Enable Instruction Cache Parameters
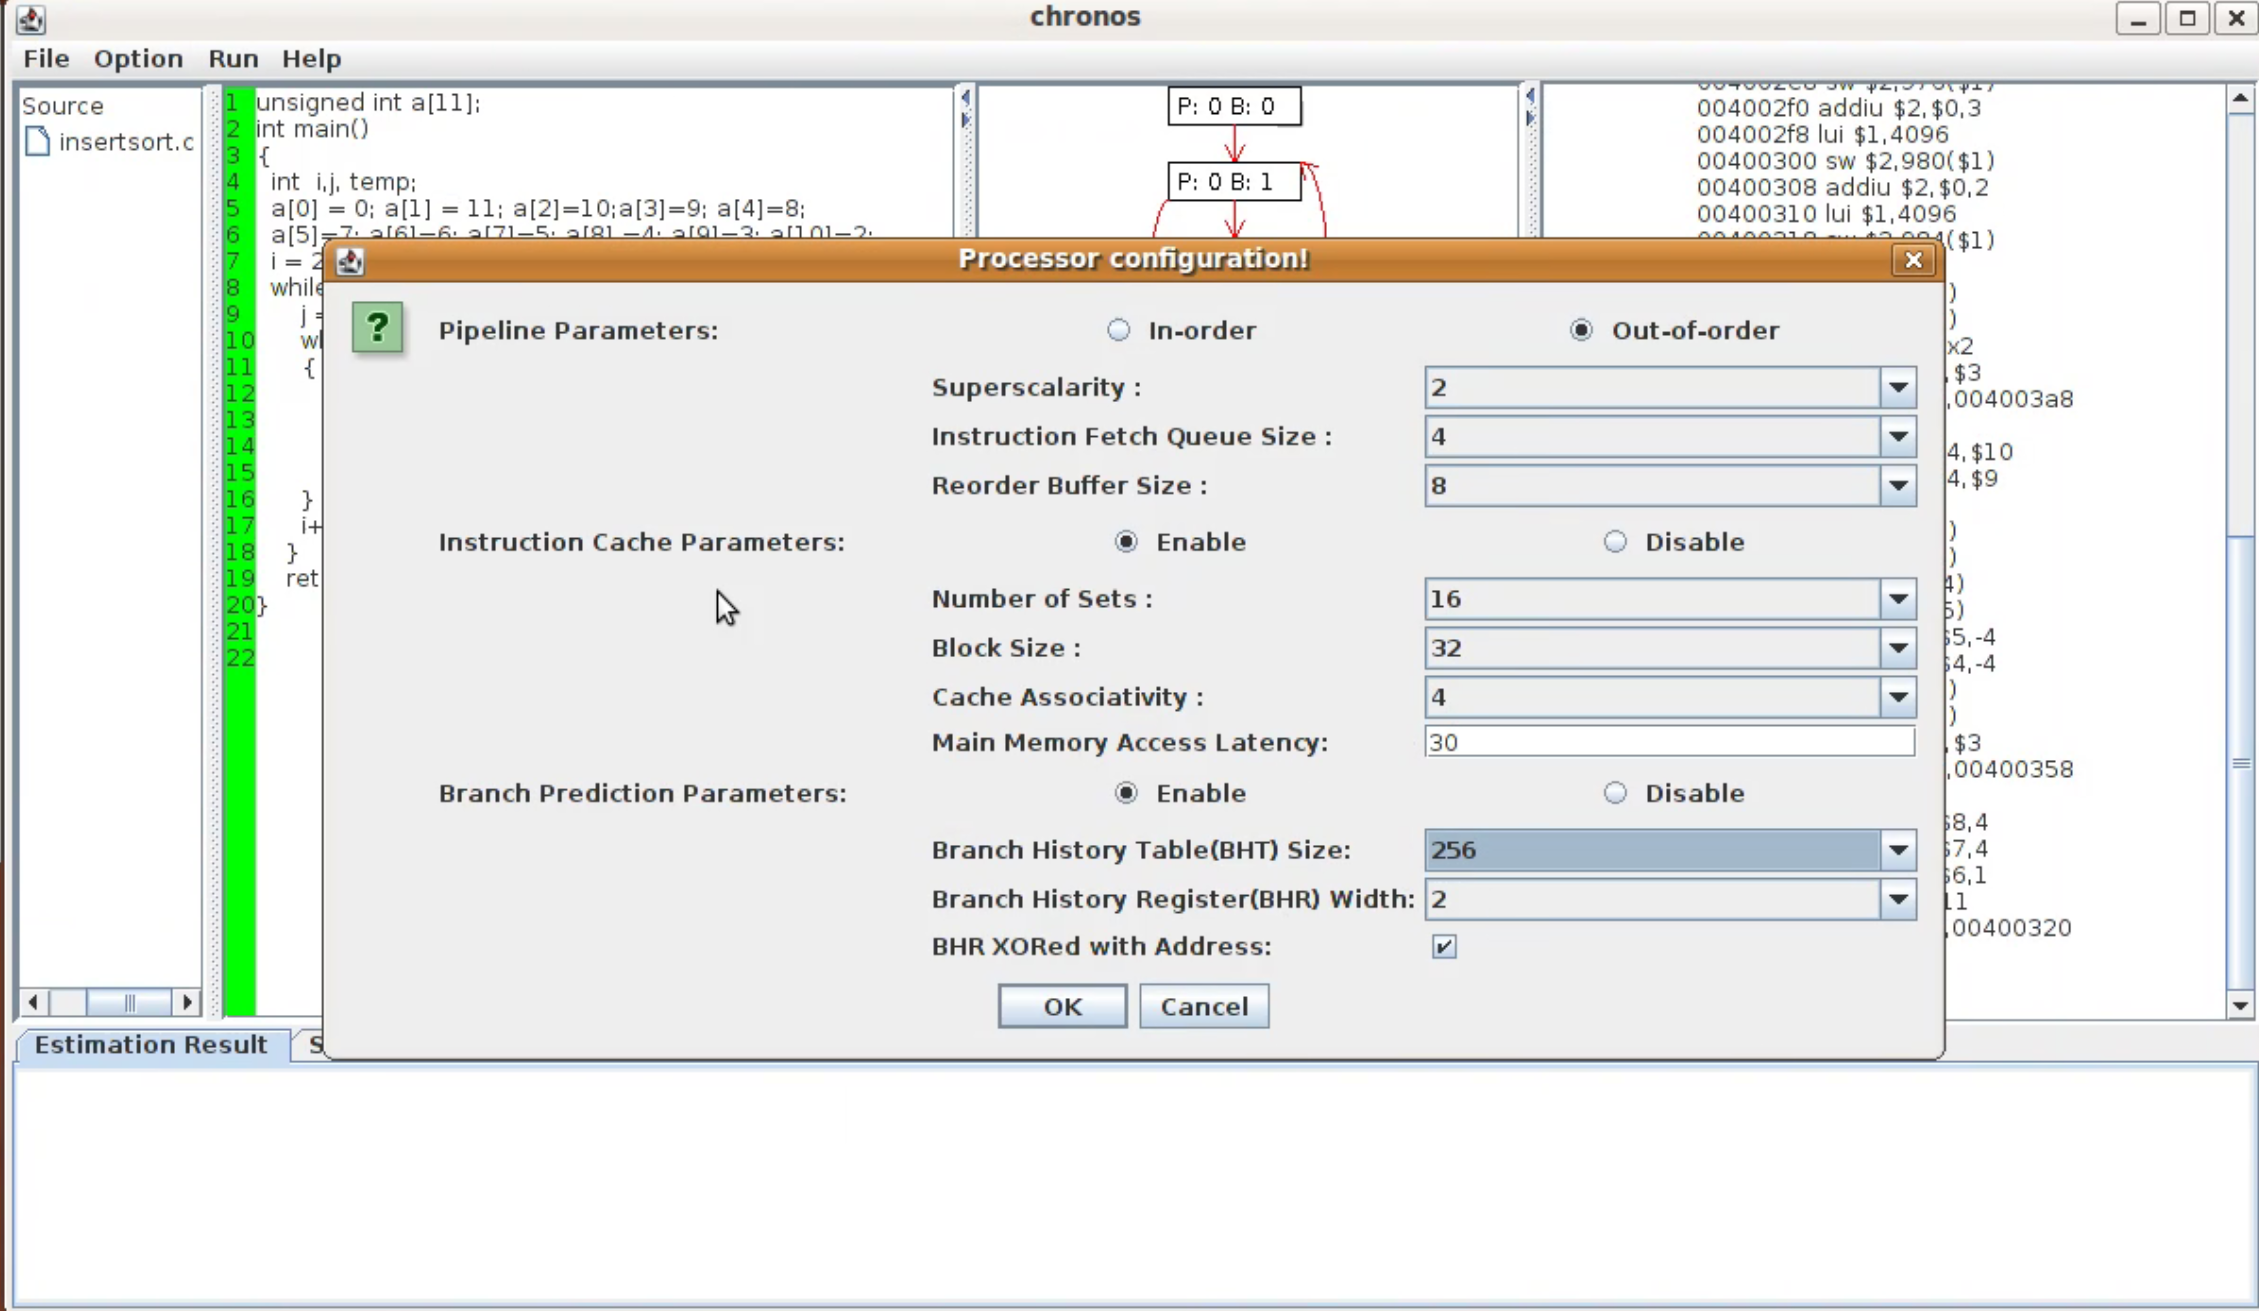Image resolution: width=2259 pixels, height=1311 pixels. (x=1125, y=542)
